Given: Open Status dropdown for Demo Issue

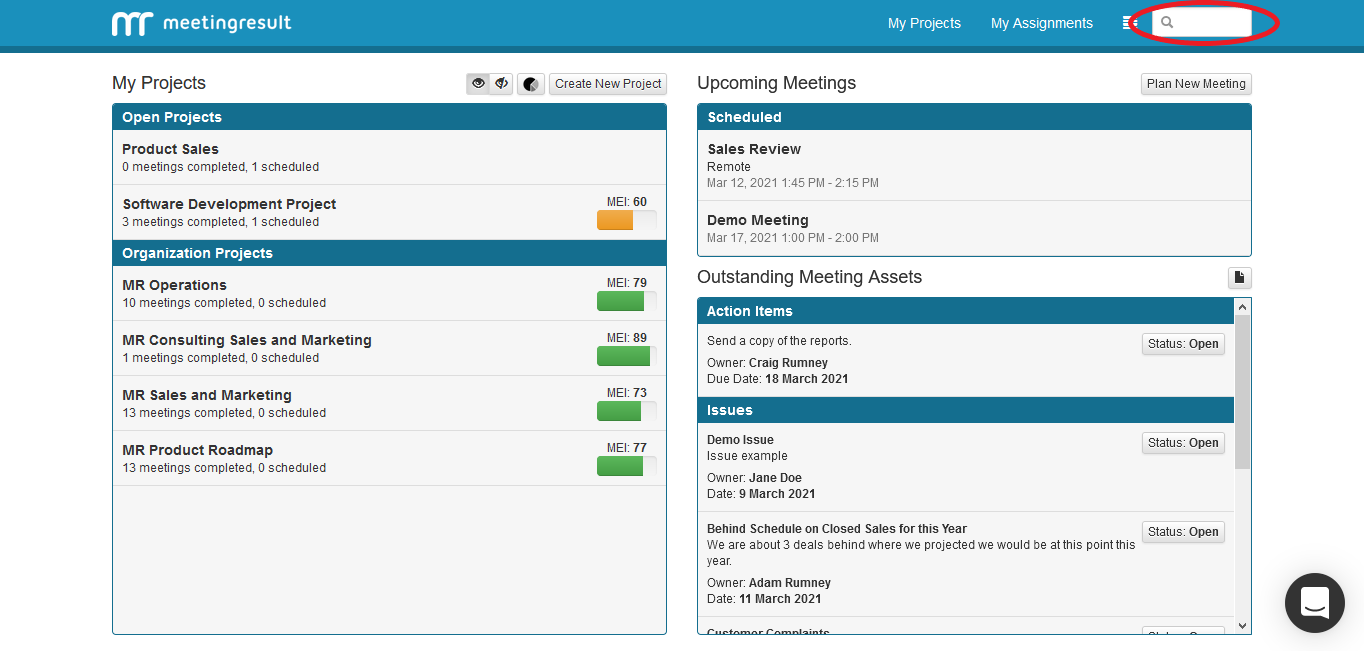Looking at the screenshot, I should [1183, 443].
